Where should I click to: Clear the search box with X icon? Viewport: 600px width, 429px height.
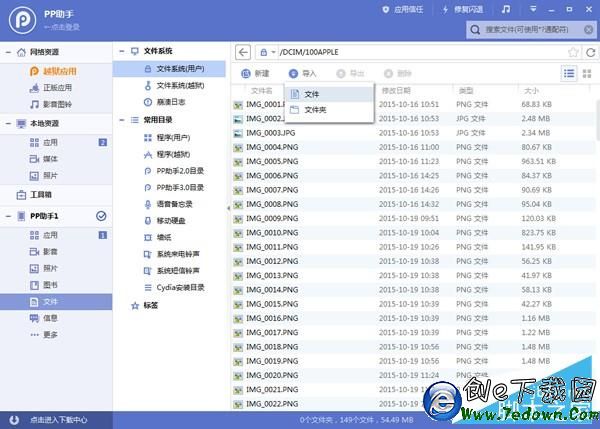point(589,29)
